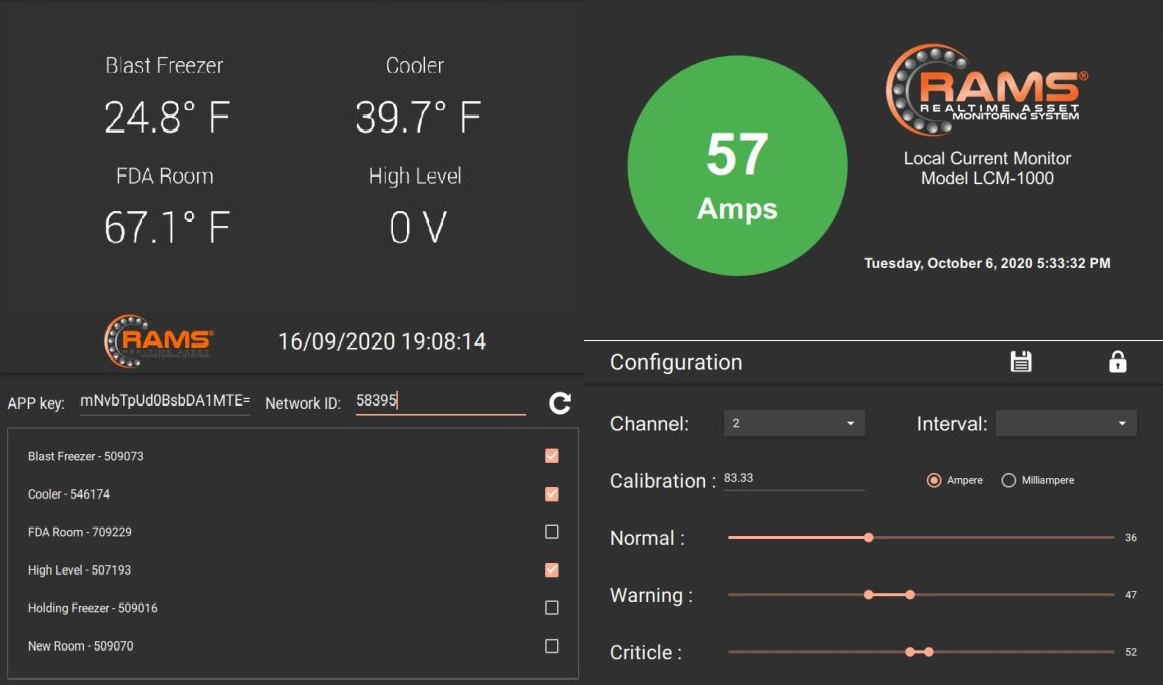
Task: Click the Cooler 39.7° F reading
Action: pos(418,117)
